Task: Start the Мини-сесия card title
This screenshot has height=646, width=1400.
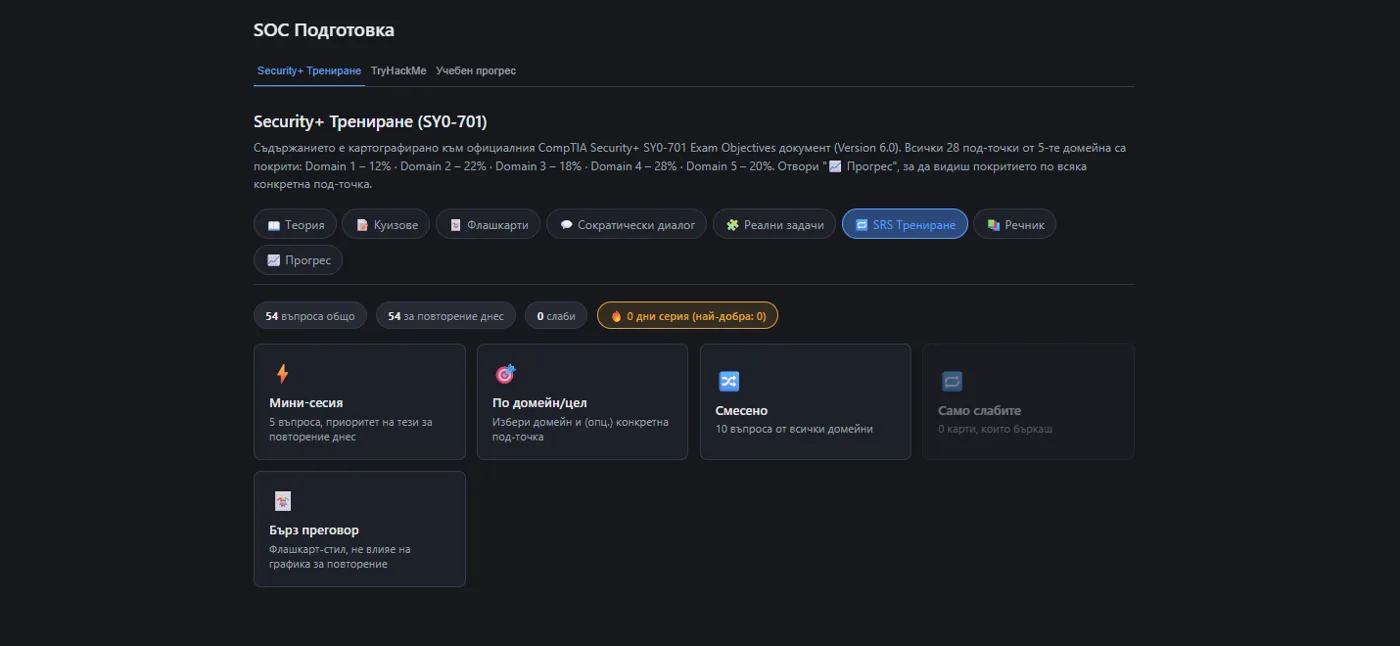Action: click(306, 403)
